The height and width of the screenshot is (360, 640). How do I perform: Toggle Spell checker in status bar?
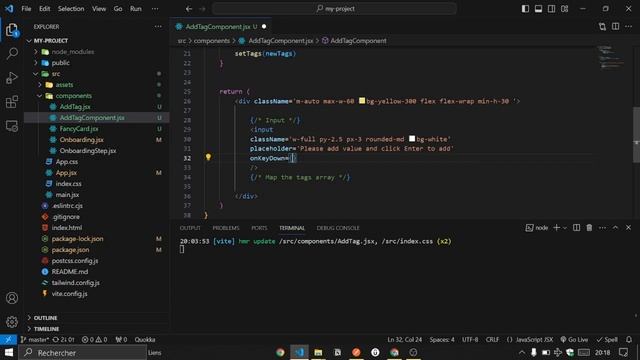607,340
